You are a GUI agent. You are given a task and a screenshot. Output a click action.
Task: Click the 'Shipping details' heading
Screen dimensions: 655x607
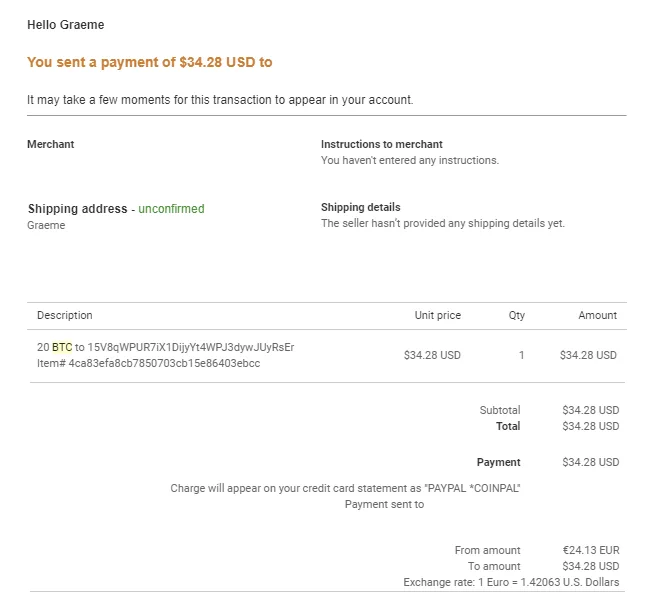point(361,207)
